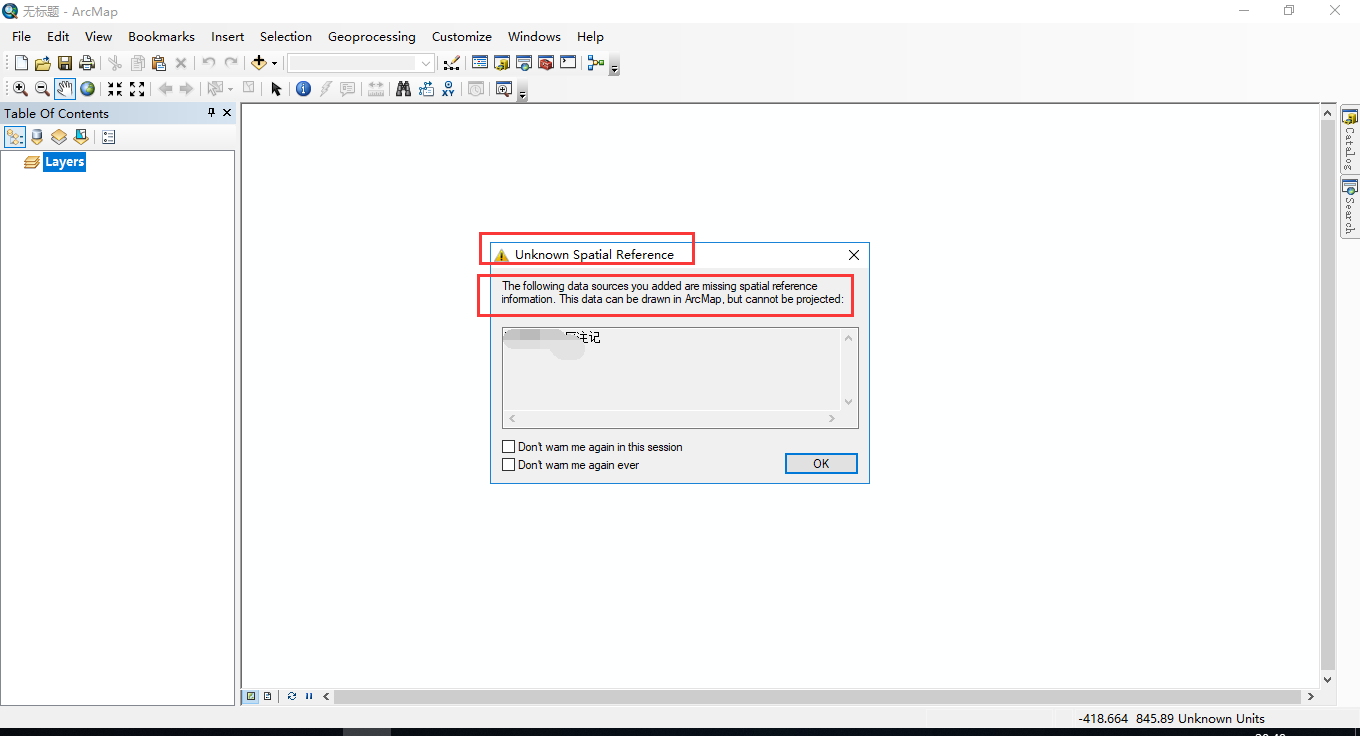
Task: Open the Add Data dropdown arrow
Action: click(274, 62)
